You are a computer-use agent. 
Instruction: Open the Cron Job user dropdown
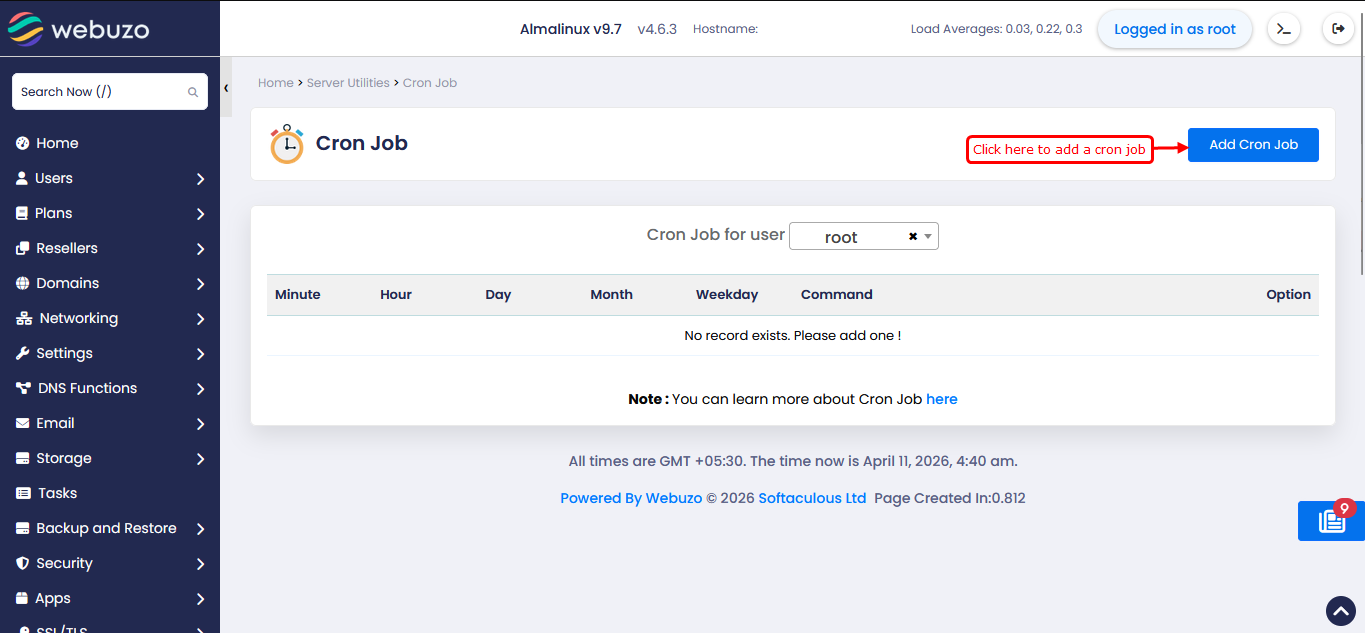click(x=864, y=237)
